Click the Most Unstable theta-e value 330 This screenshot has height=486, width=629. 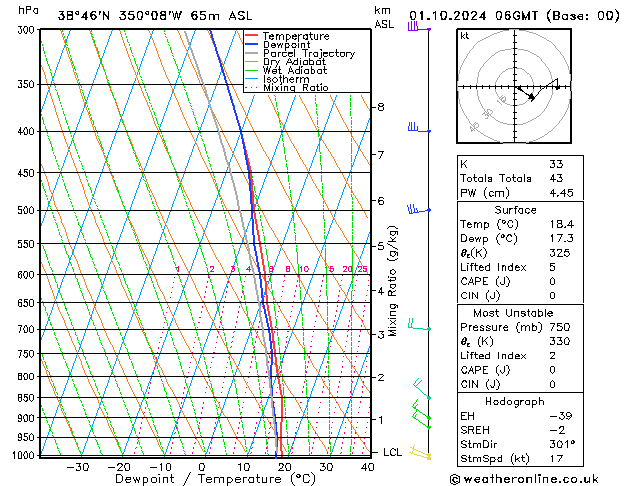tap(560, 341)
